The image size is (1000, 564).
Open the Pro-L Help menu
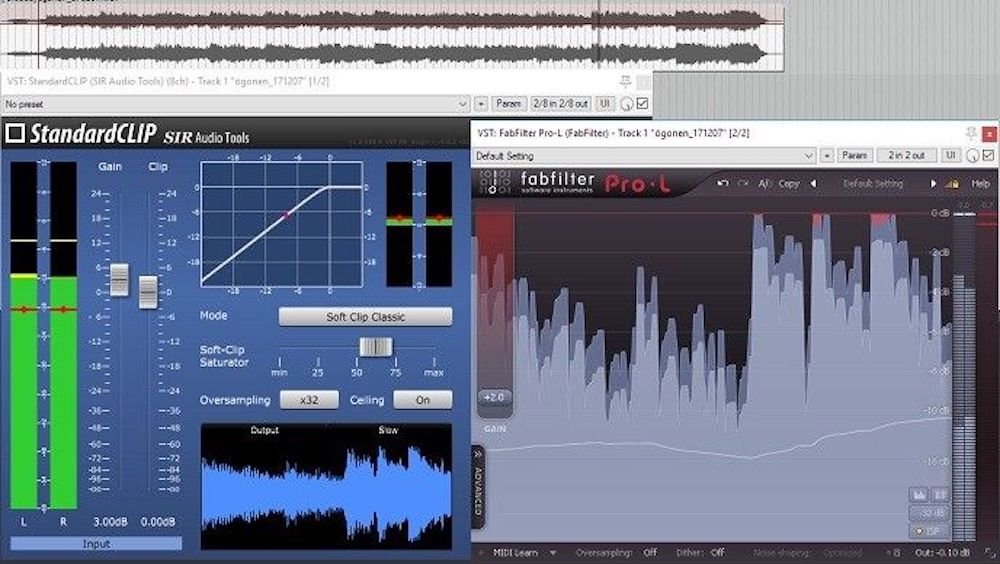(980, 184)
